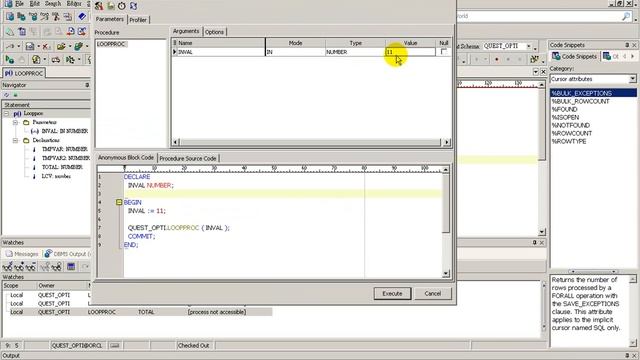Click the first icon in the top main toolbar row
This screenshot has width=640, height=360.
click(10, 17)
